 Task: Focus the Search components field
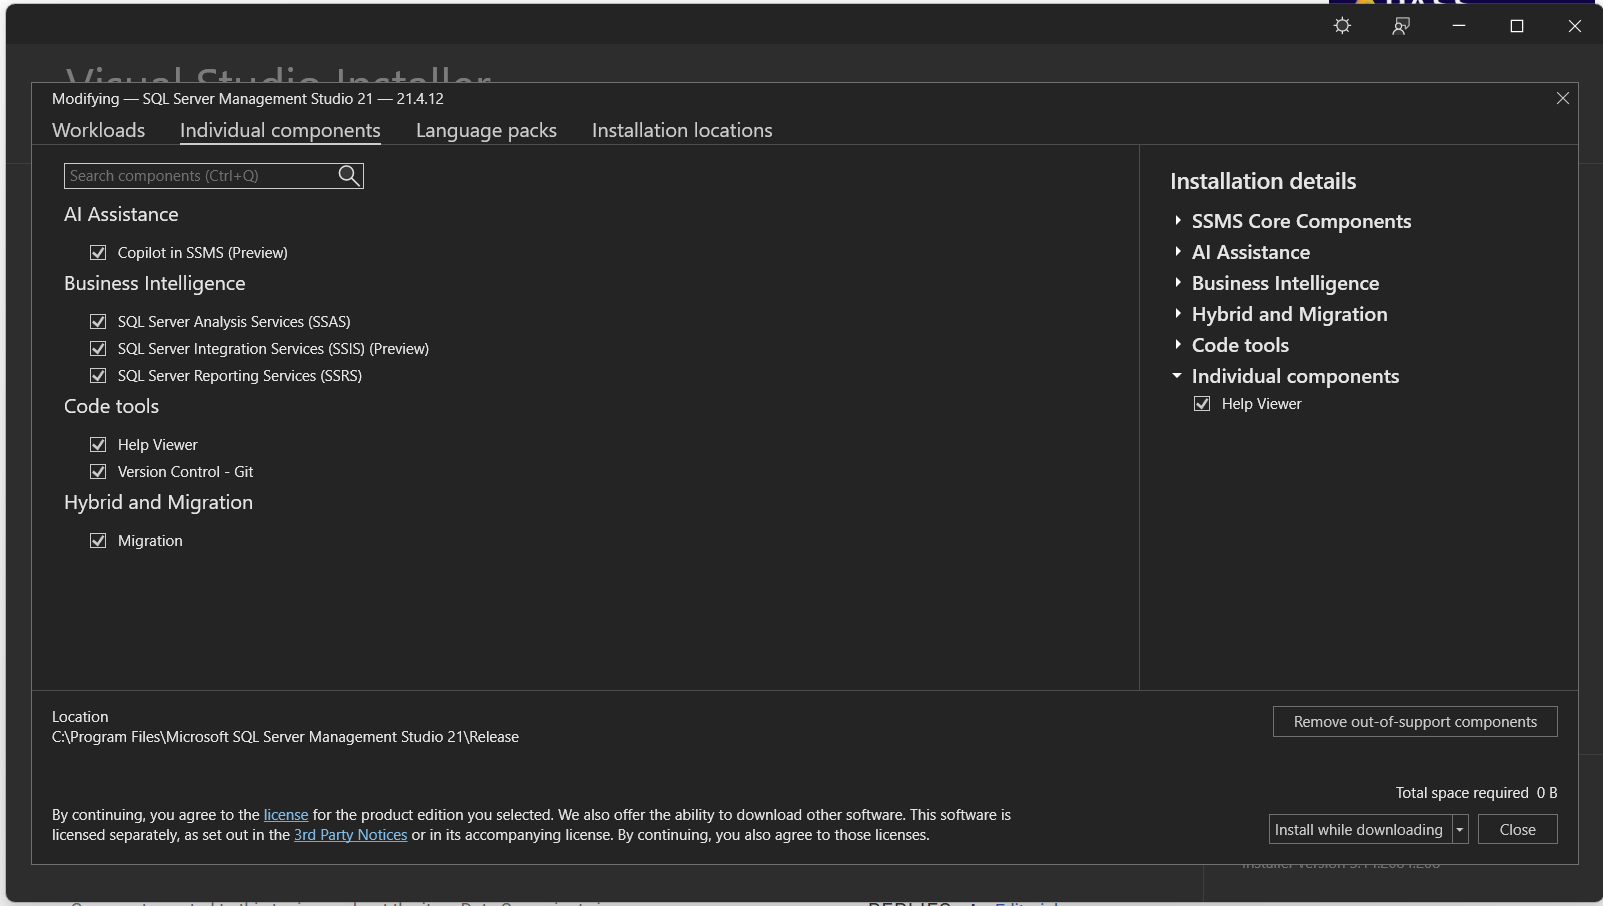[200, 176]
